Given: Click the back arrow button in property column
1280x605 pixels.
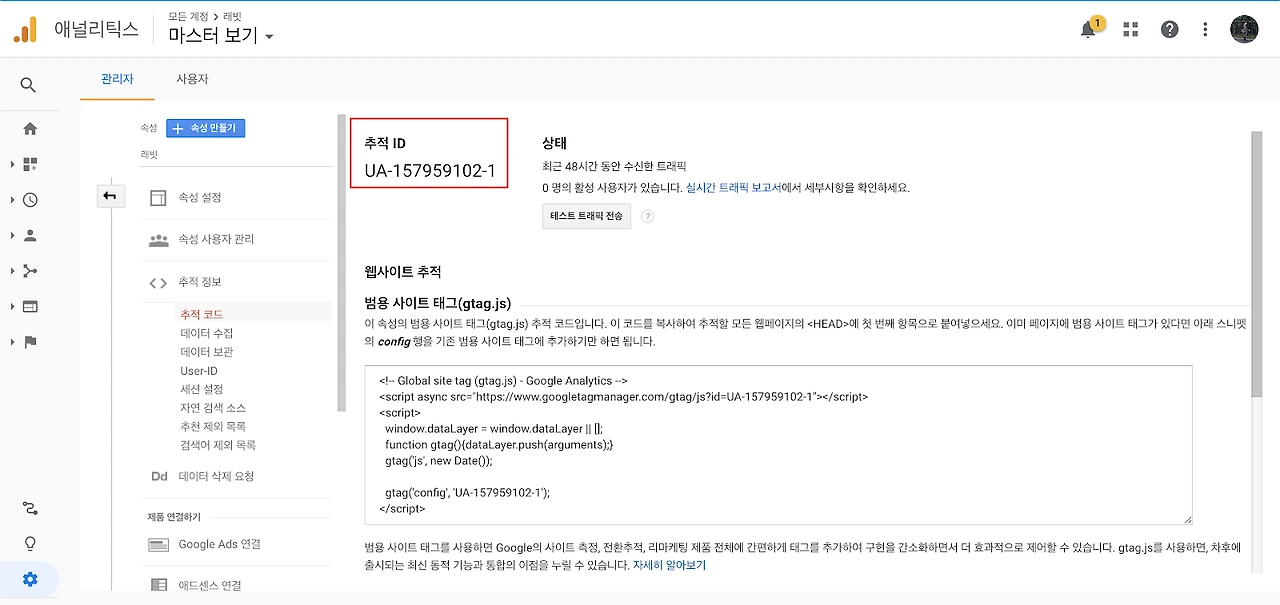Looking at the screenshot, I should click(110, 196).
